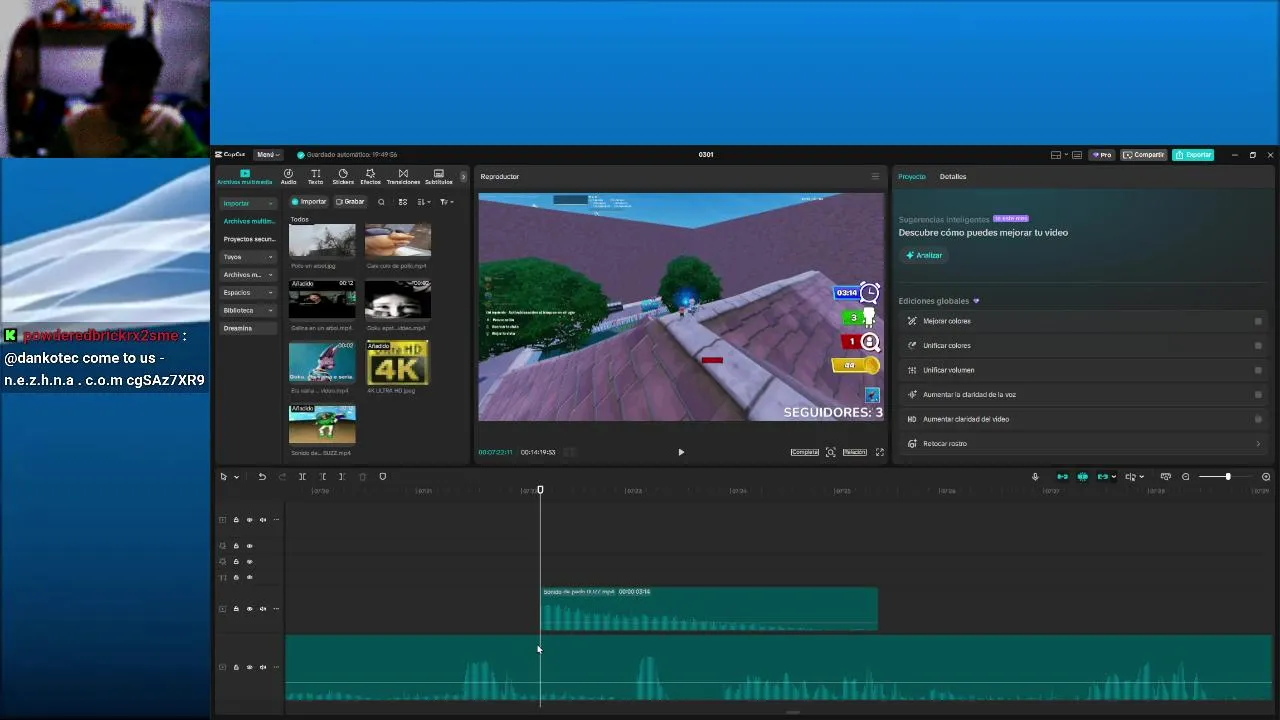Click the Importar button beside Grabar
1280x720 pixels.
point(309,202)
